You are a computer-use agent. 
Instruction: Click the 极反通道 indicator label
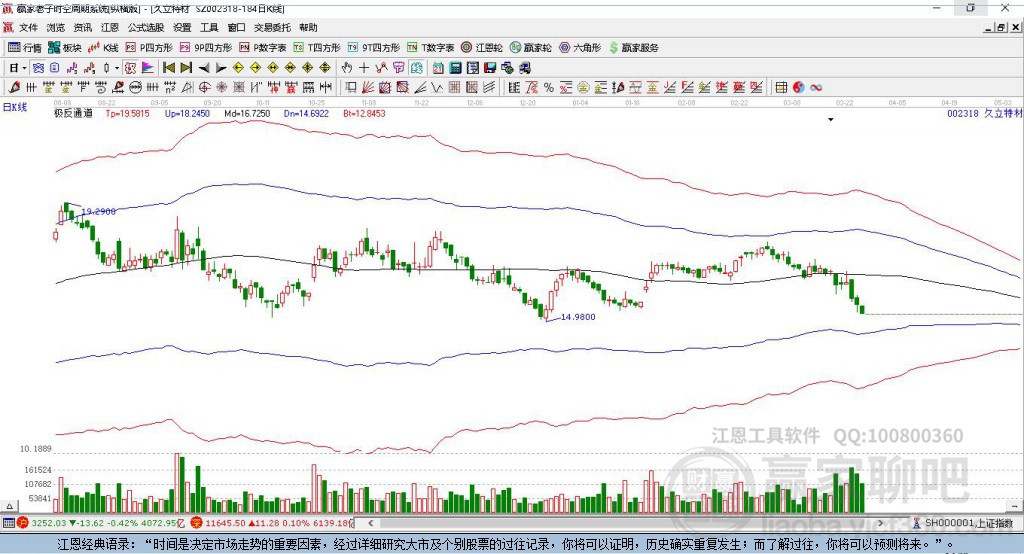click(73, 113)
